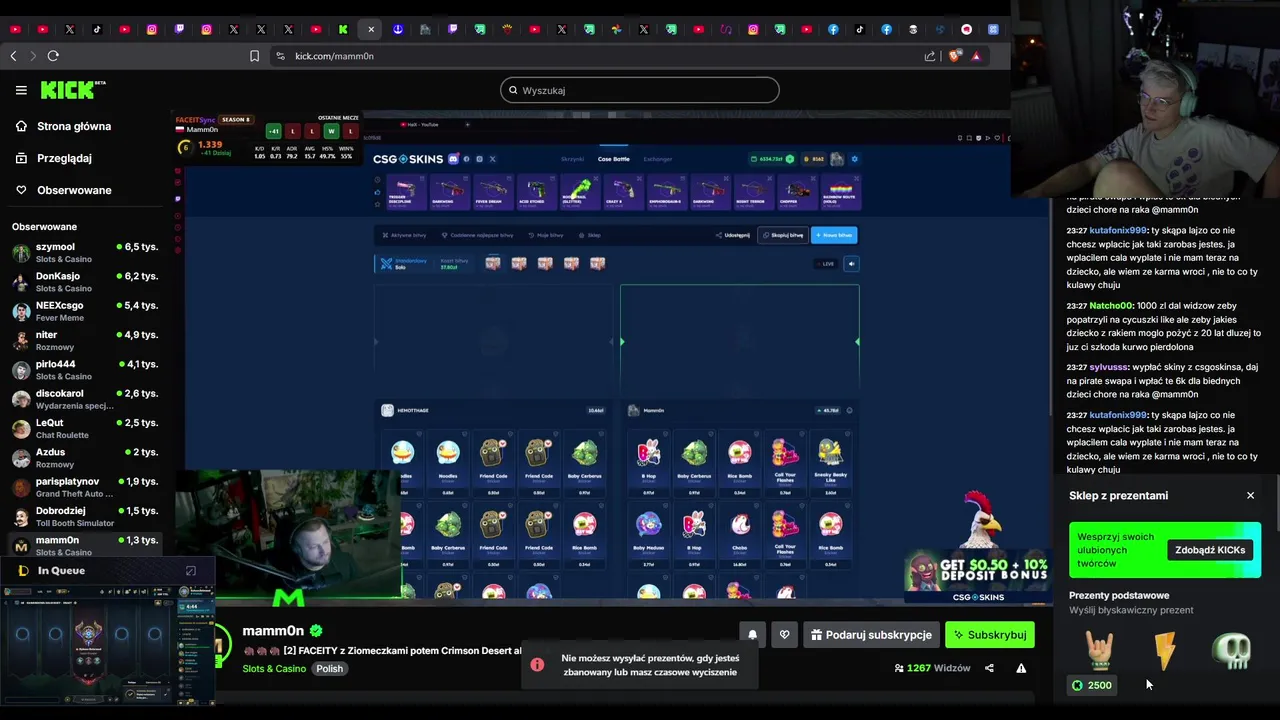Send the rock hand gift

coord(1100,651)
